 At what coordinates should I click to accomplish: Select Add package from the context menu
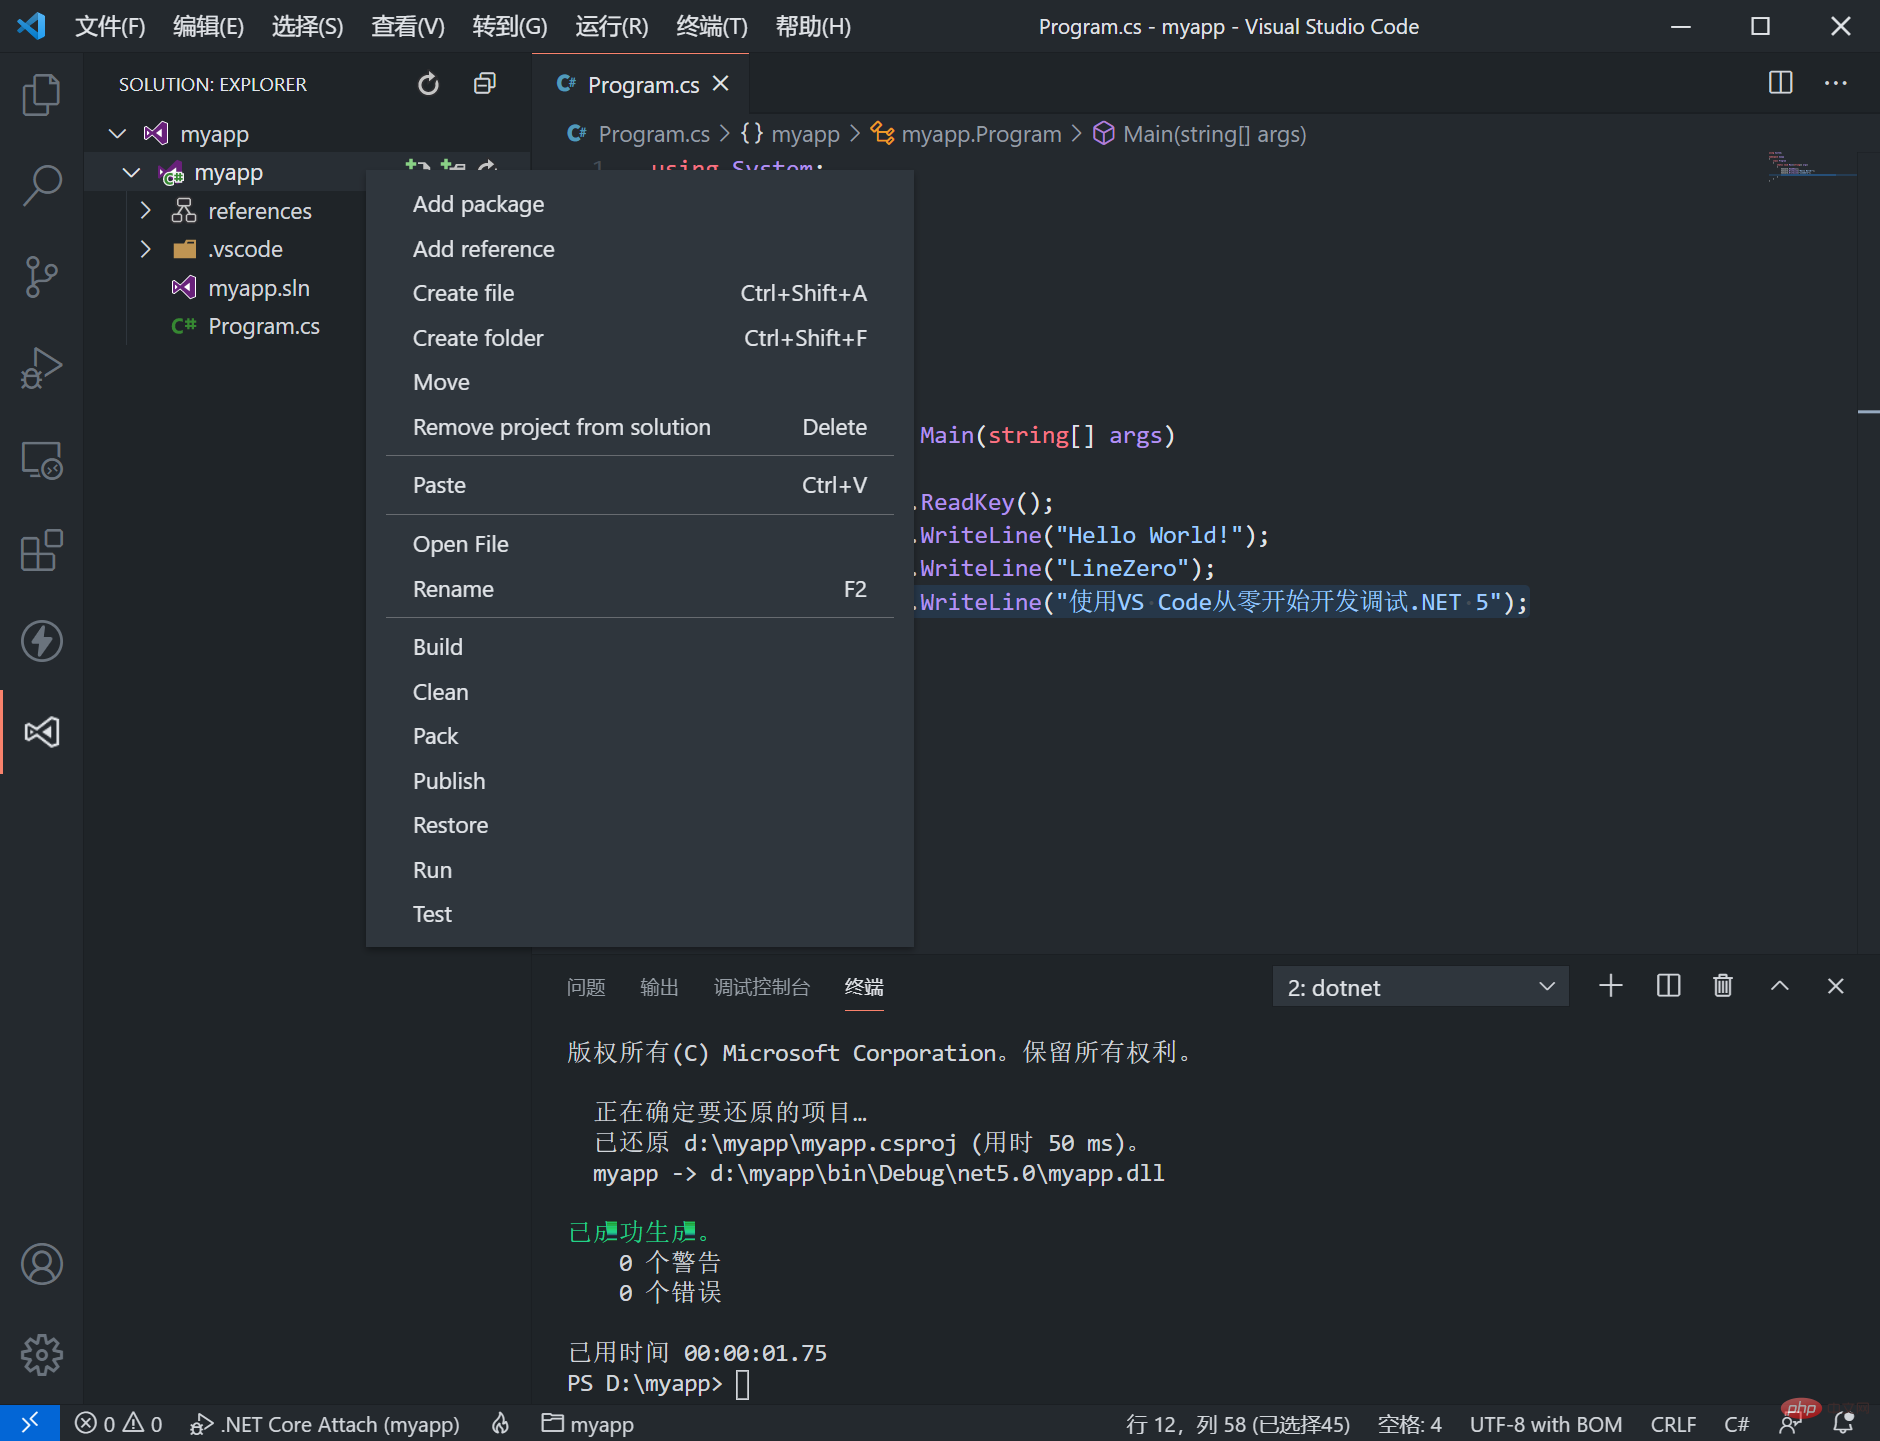click(x=478, y=203)
